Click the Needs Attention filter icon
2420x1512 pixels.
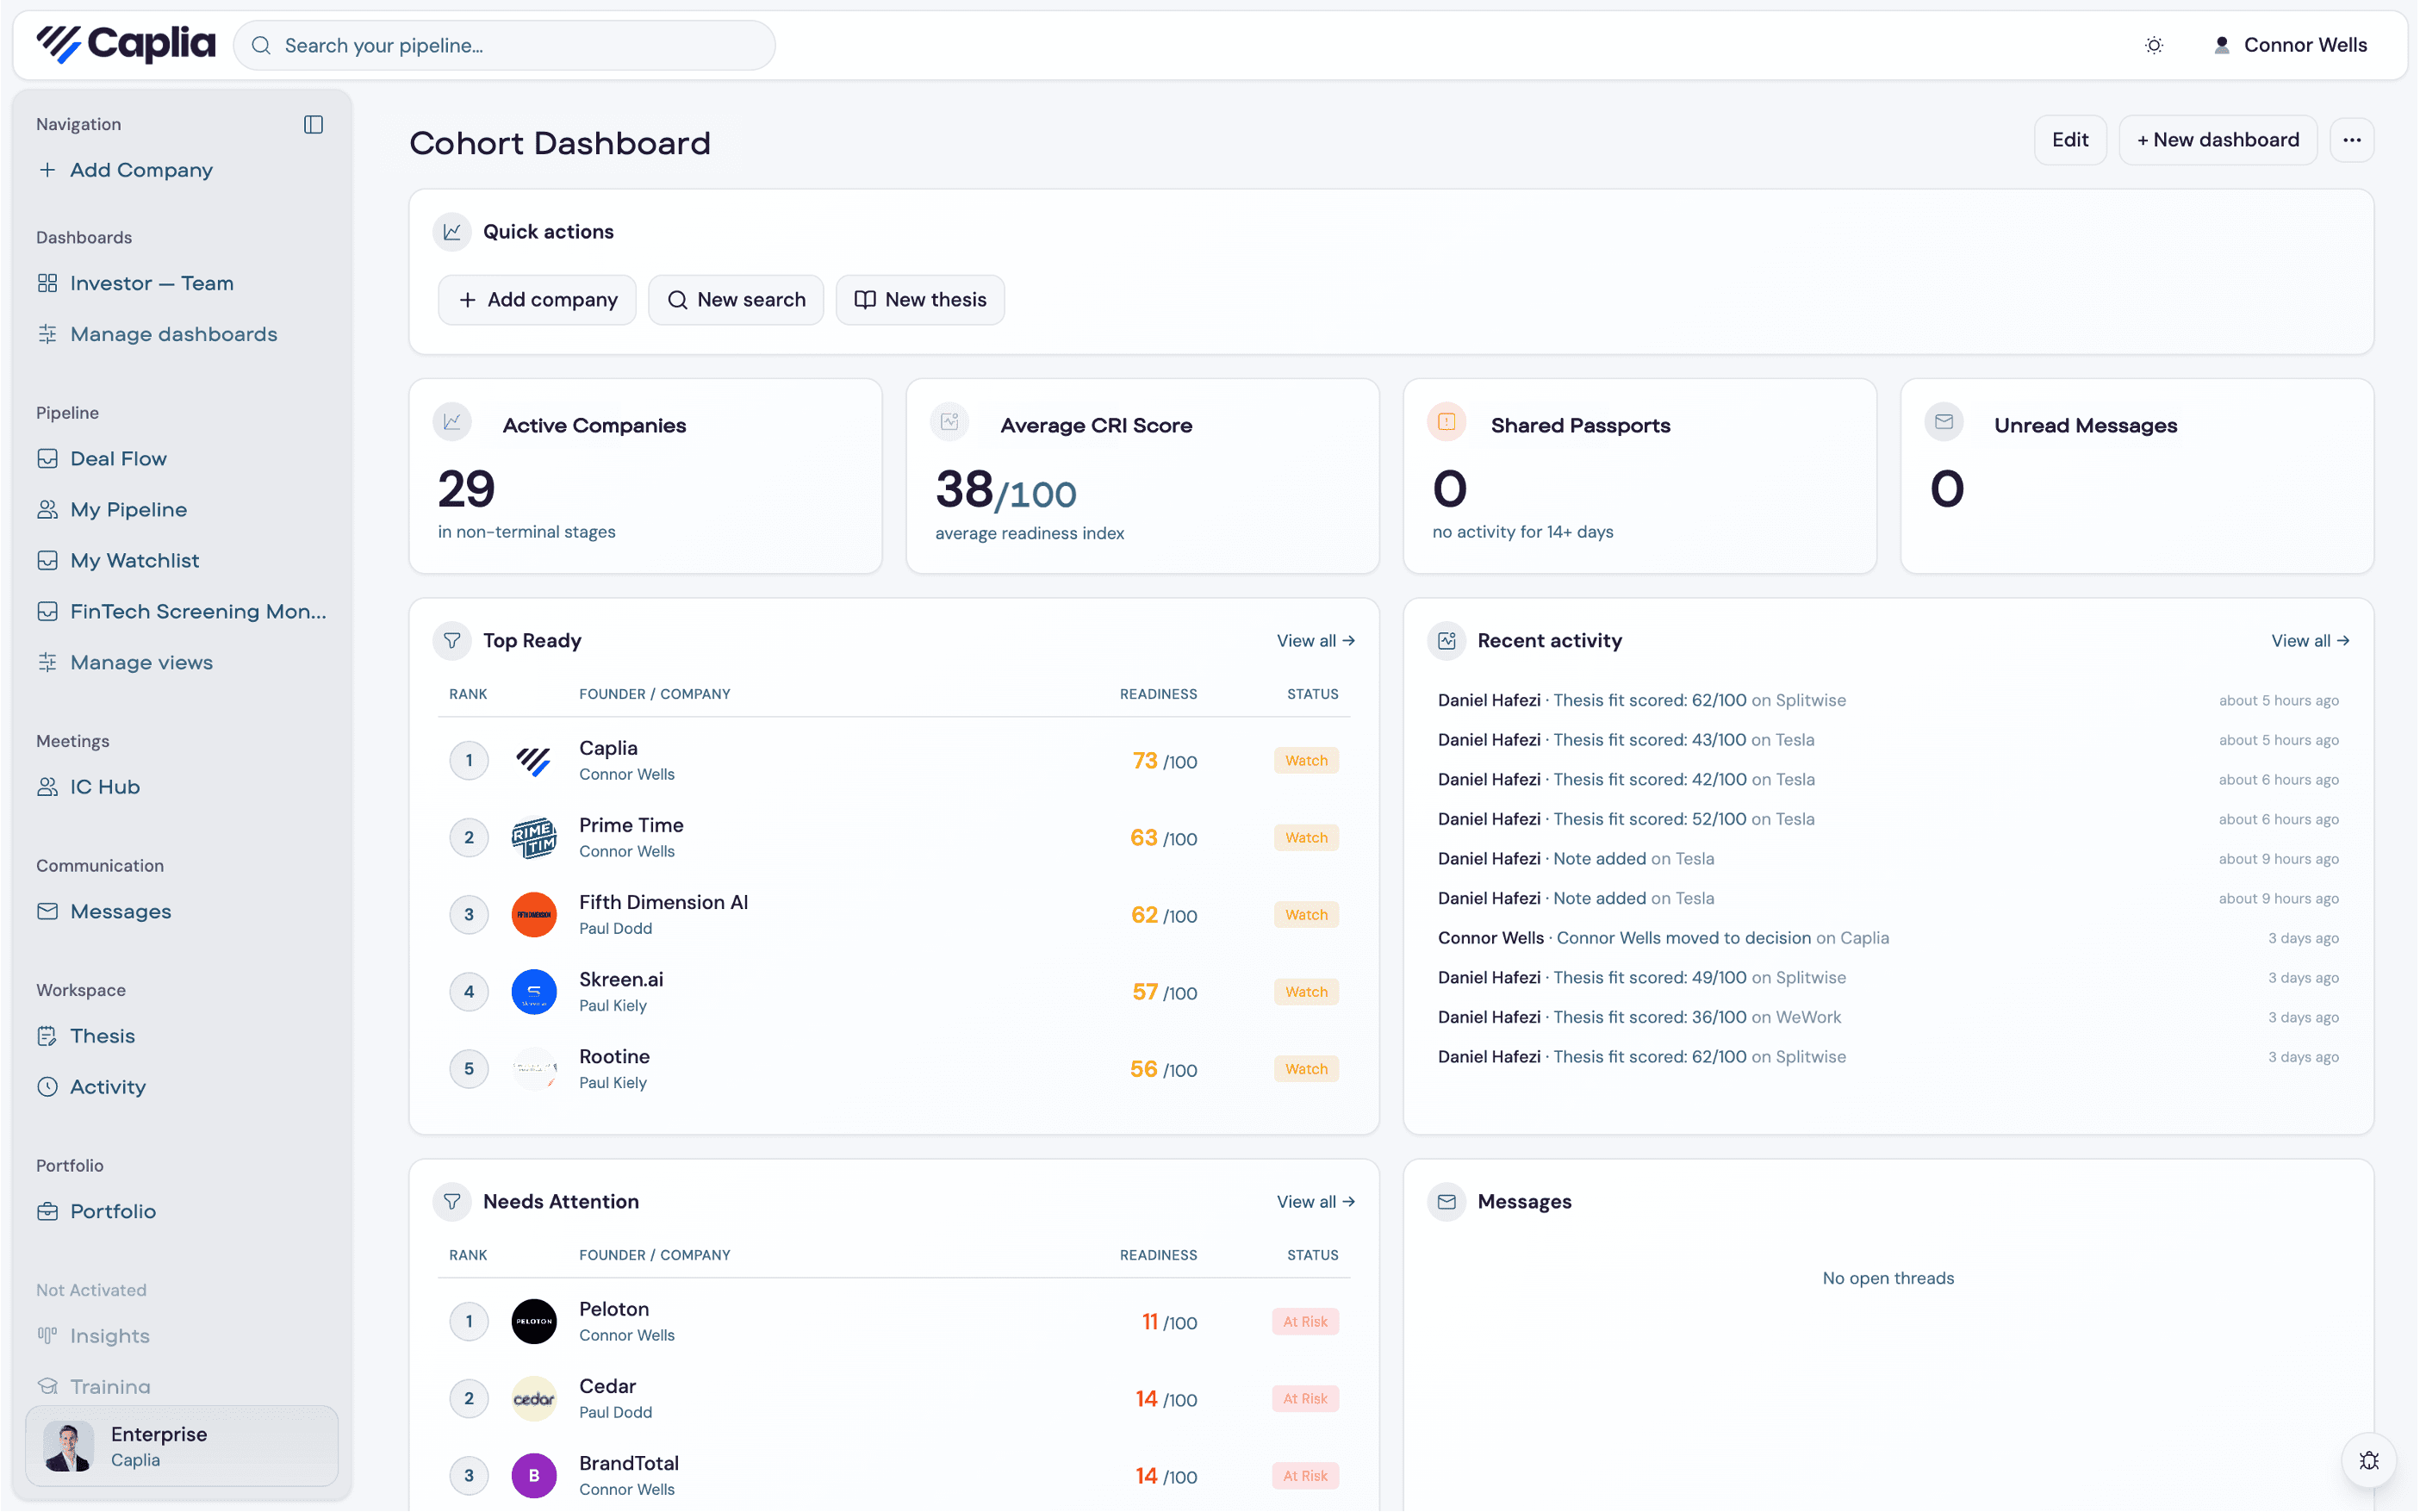tap(452, 1201)
